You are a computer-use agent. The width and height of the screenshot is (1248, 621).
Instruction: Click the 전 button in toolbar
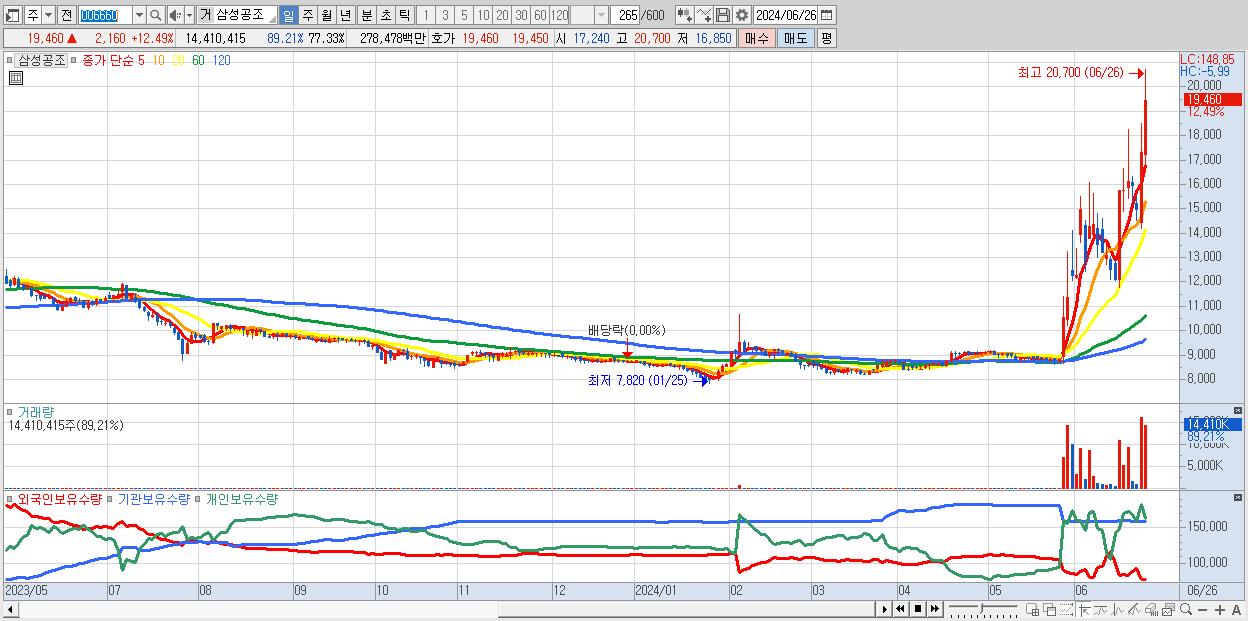point(67,15)
